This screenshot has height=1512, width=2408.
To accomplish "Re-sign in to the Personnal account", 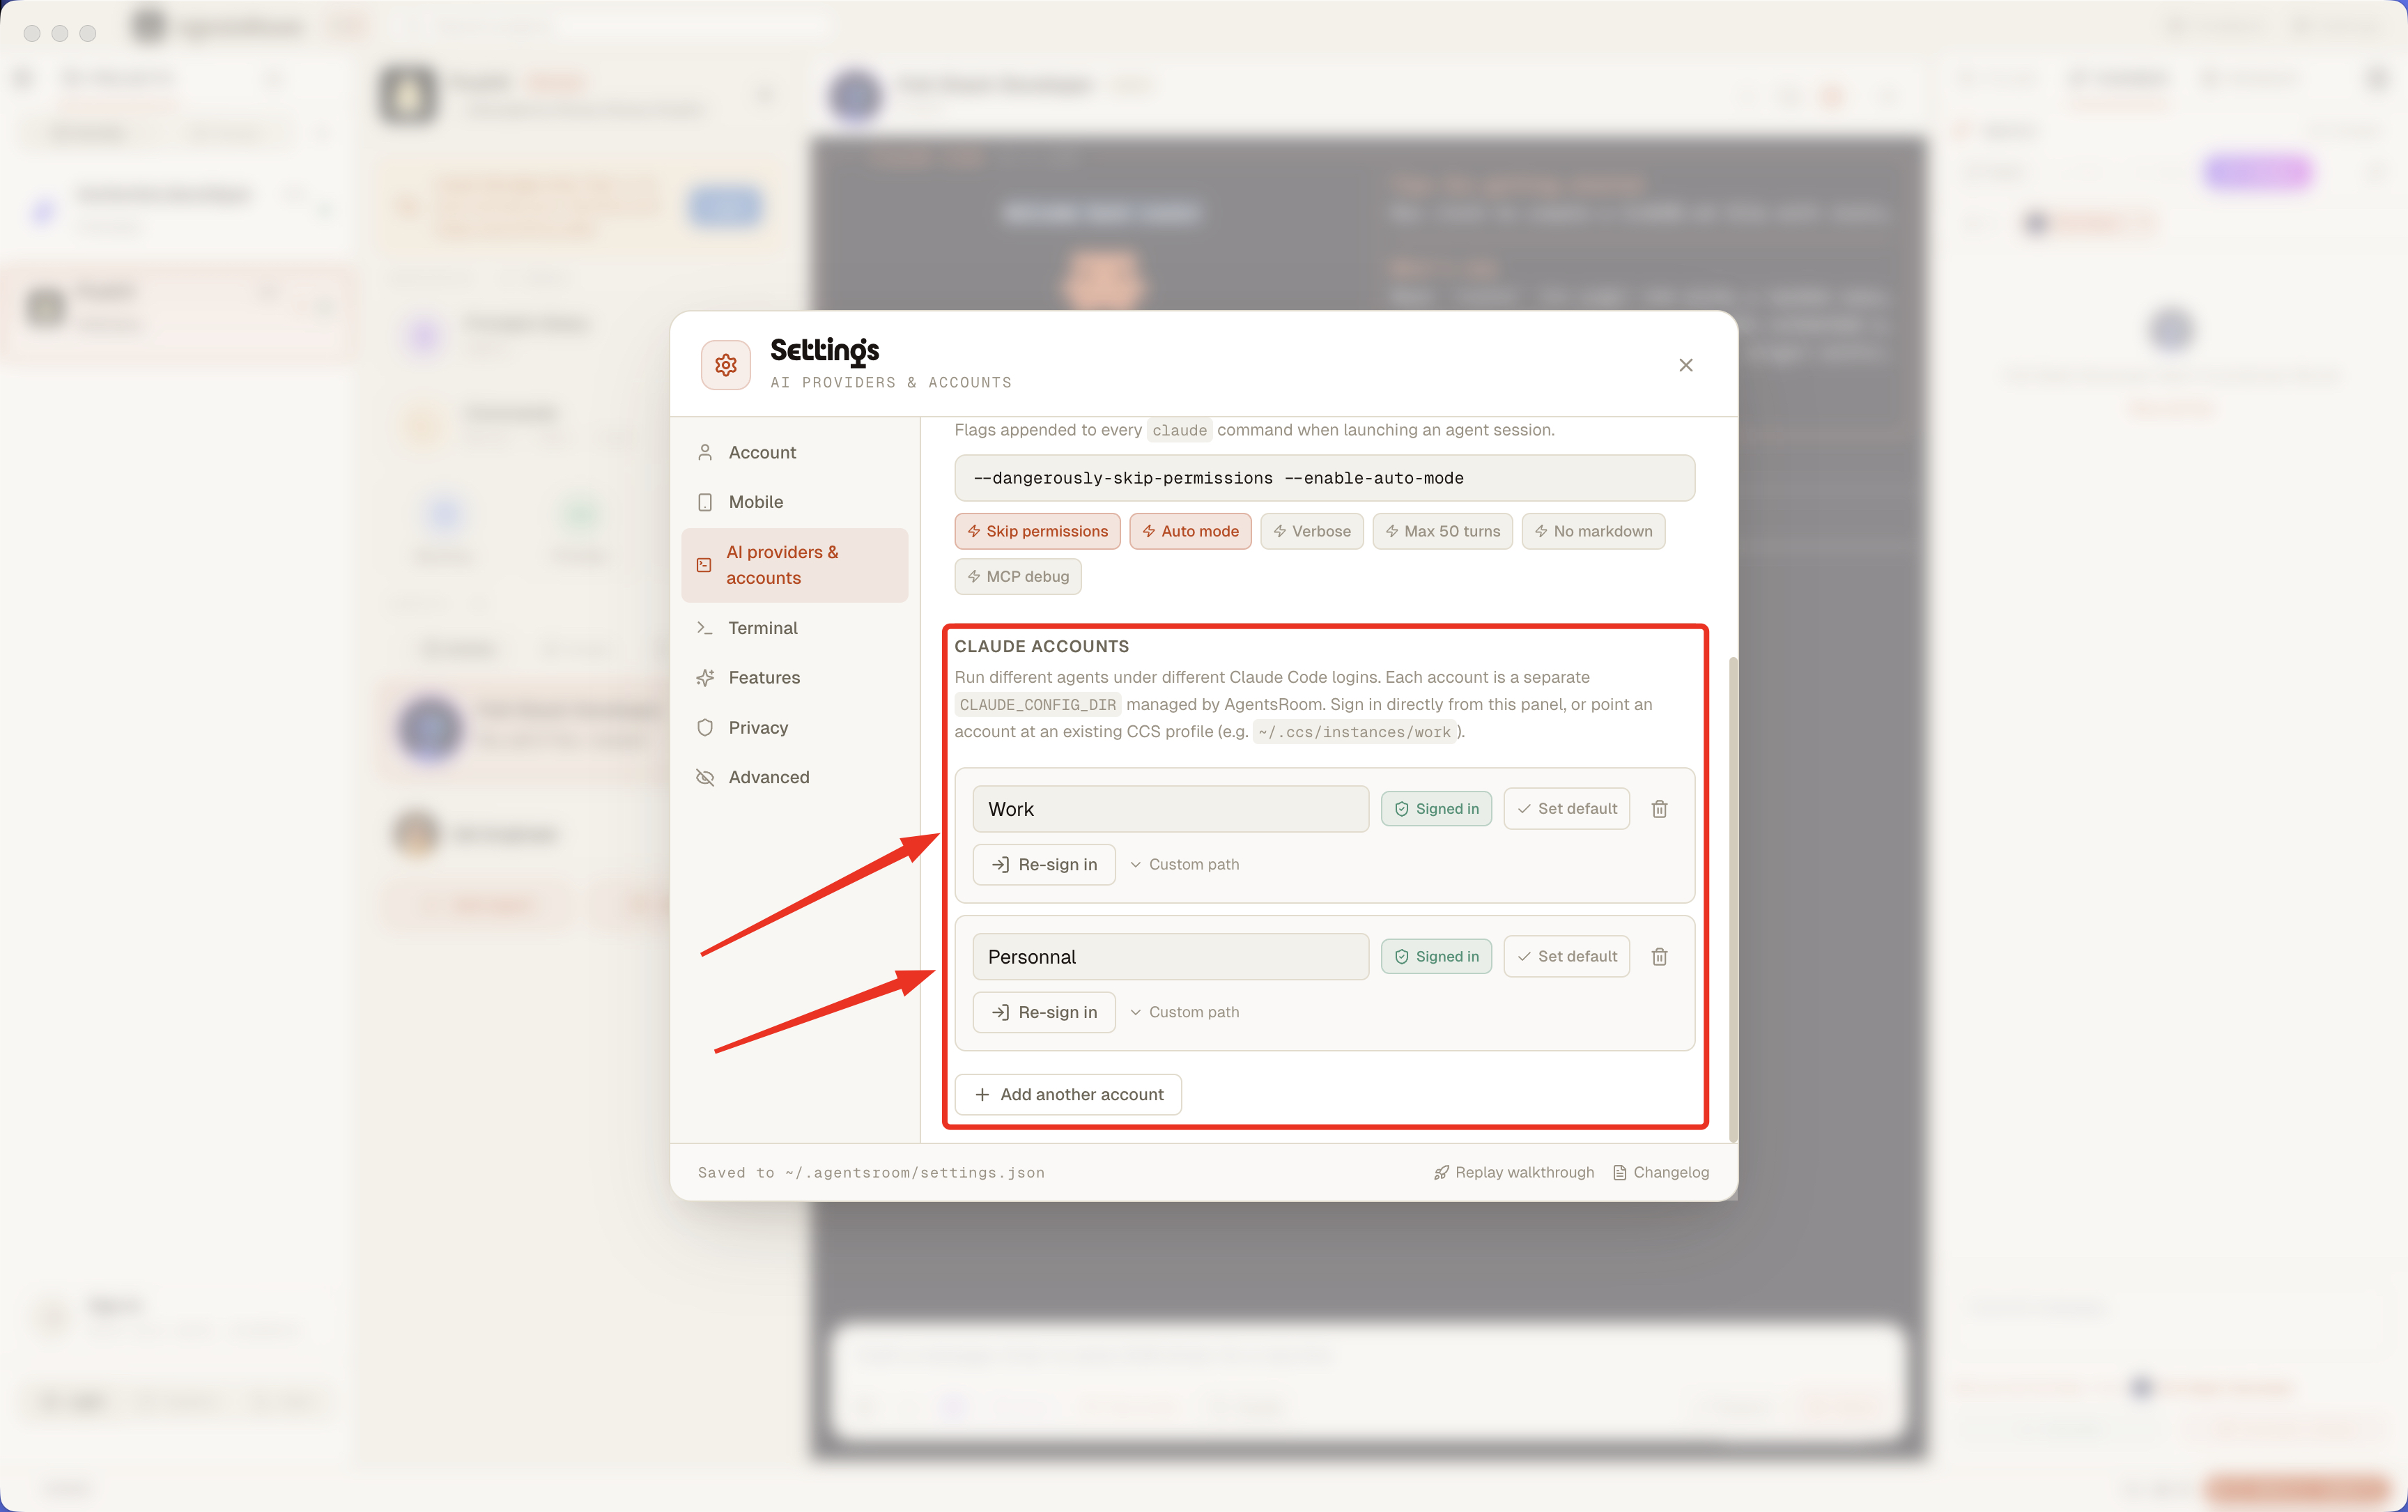I will tap(1043, 1012).
